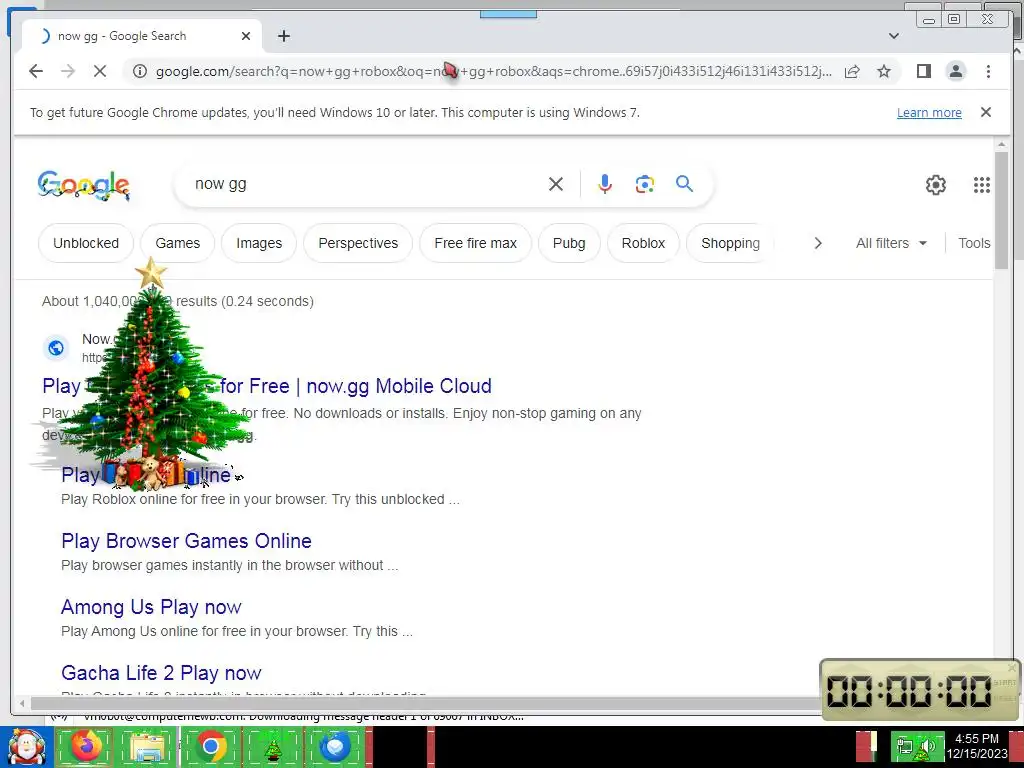Select the Roblox filter chip
This screenshot has height=768, width=1024.
tap(643, 243)
